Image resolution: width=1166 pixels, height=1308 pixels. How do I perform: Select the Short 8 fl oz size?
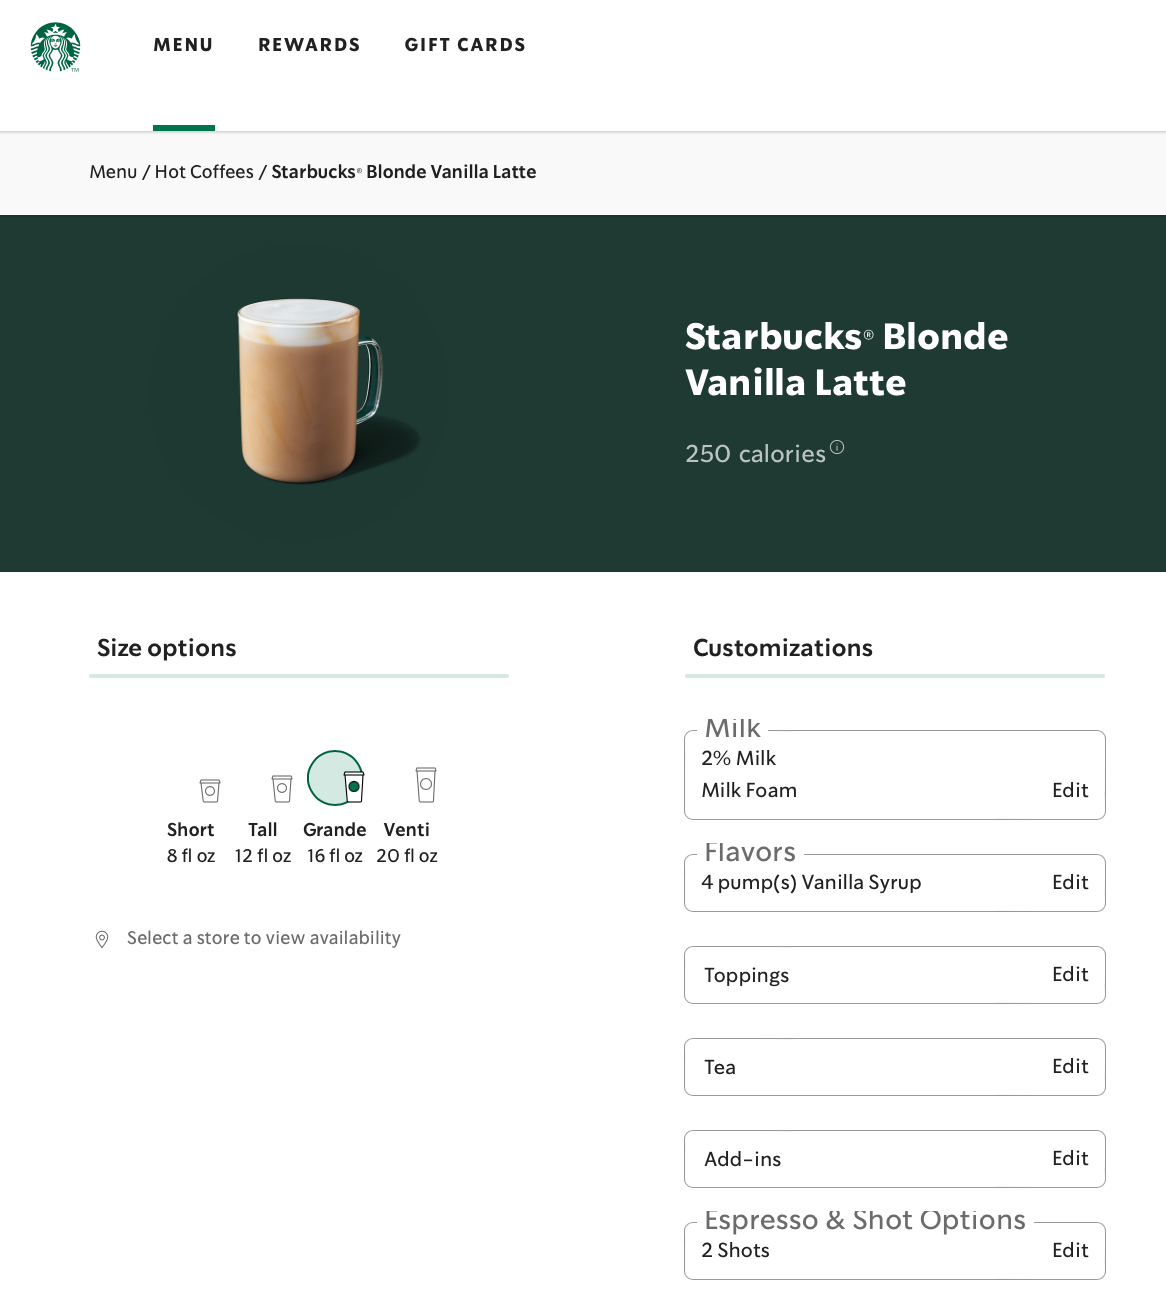pos(208,790)
